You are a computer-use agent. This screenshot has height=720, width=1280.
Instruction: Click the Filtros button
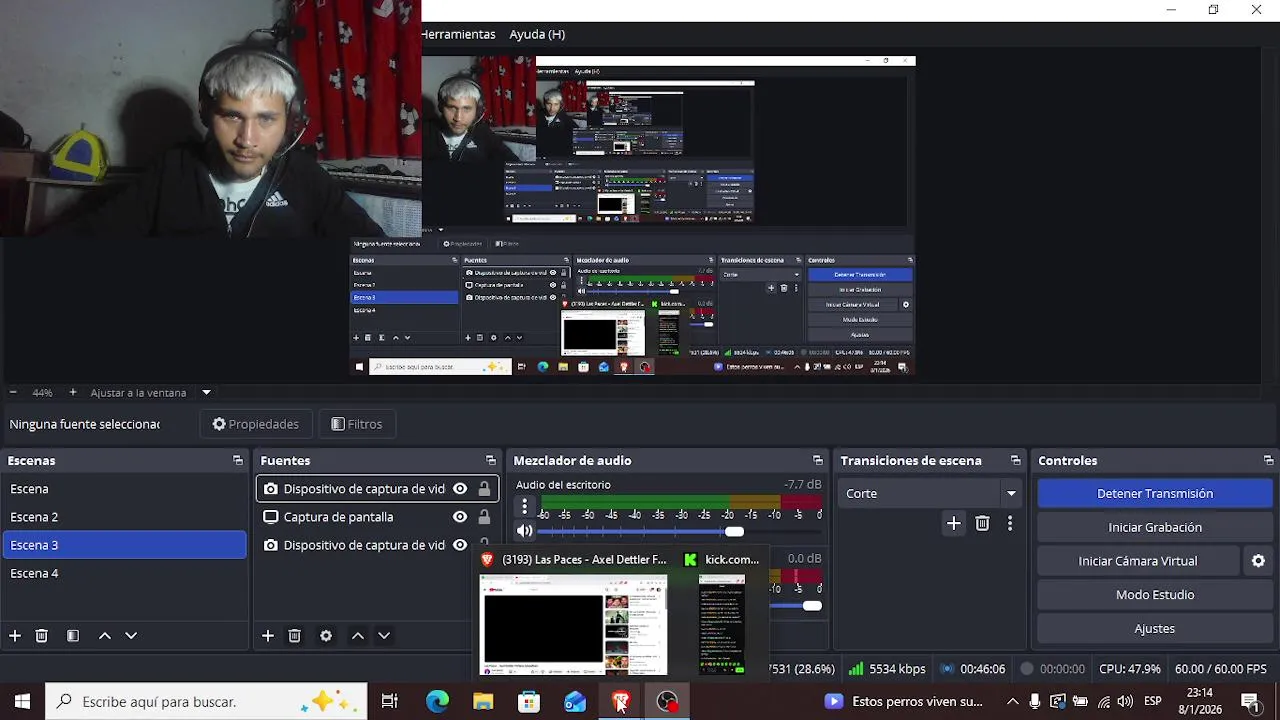point(357,424)
